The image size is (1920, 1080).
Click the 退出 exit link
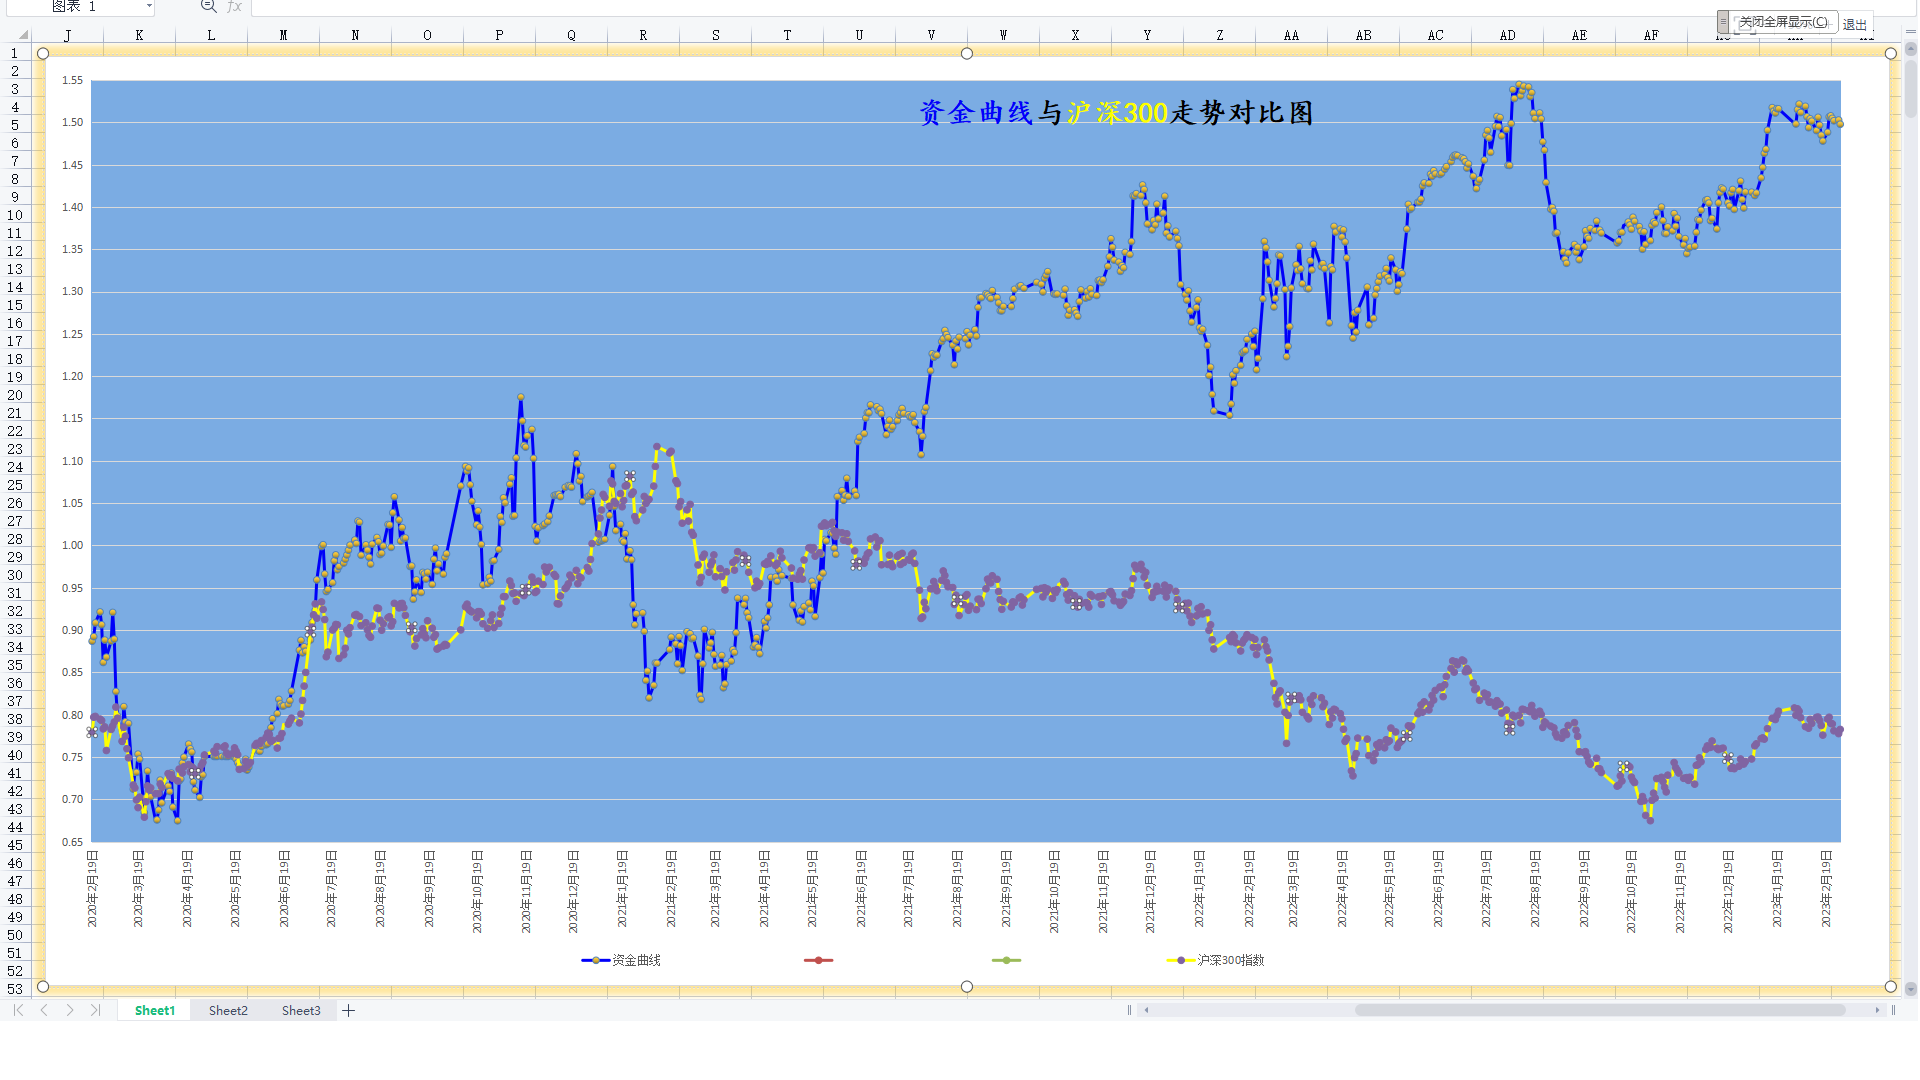1855,24
